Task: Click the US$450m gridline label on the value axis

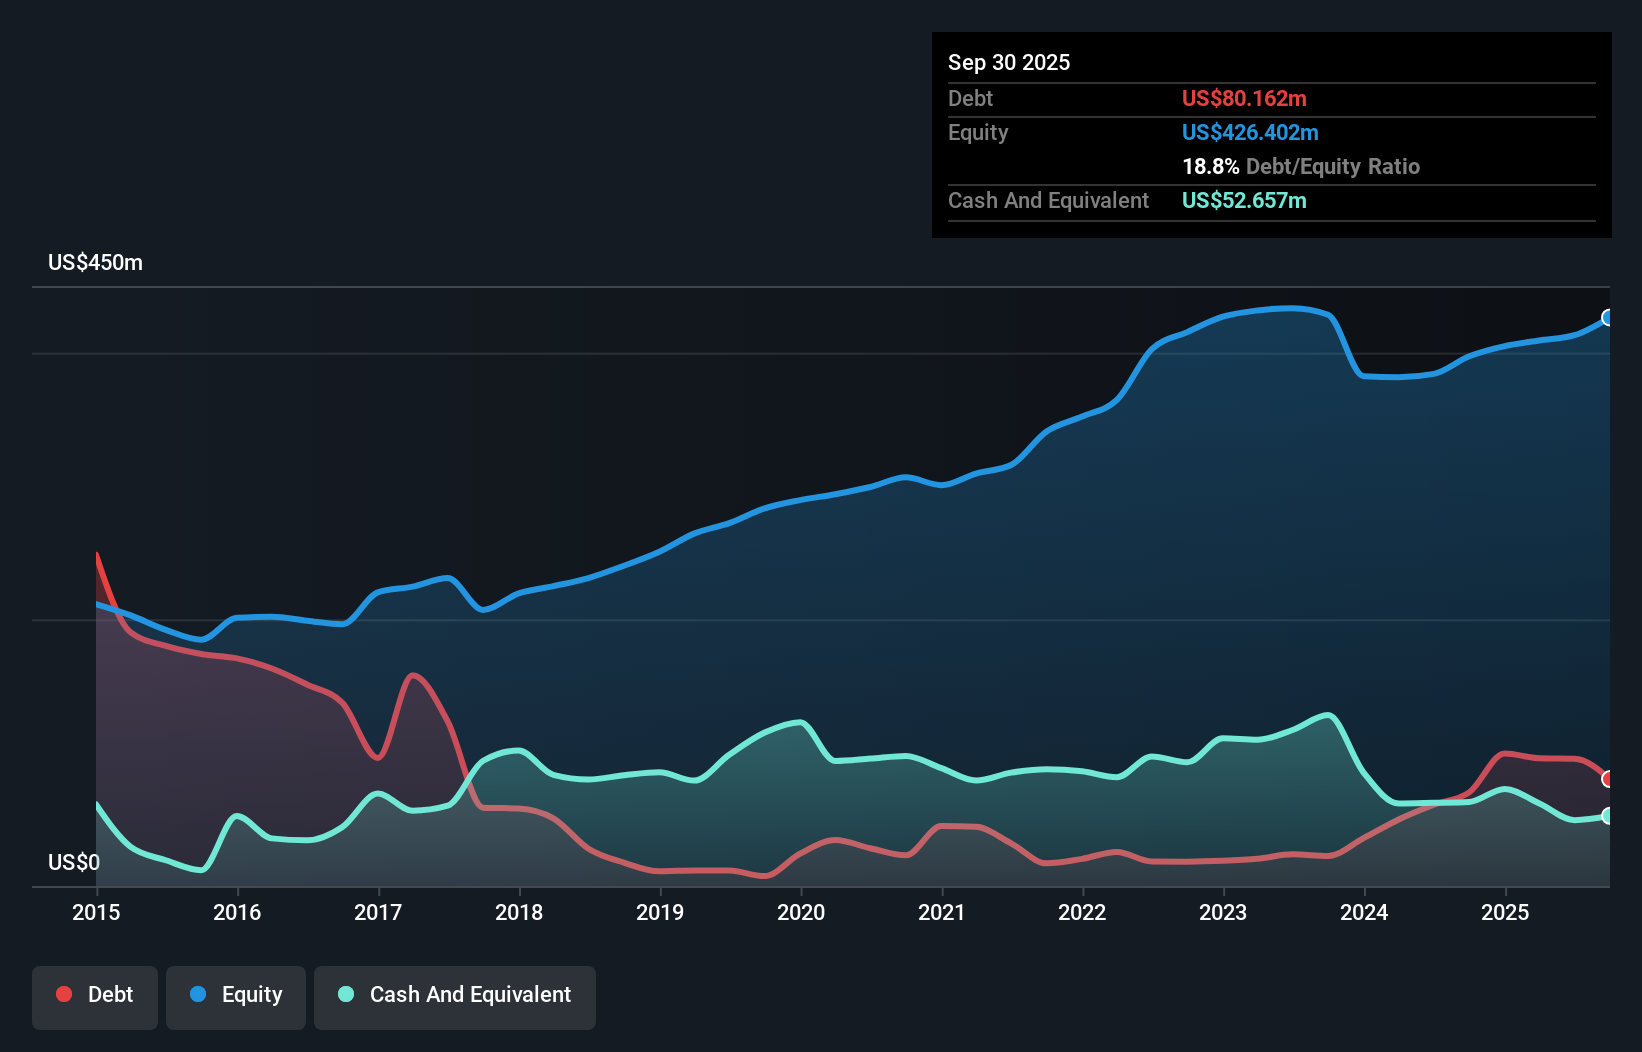Action: tap(95, 262)
